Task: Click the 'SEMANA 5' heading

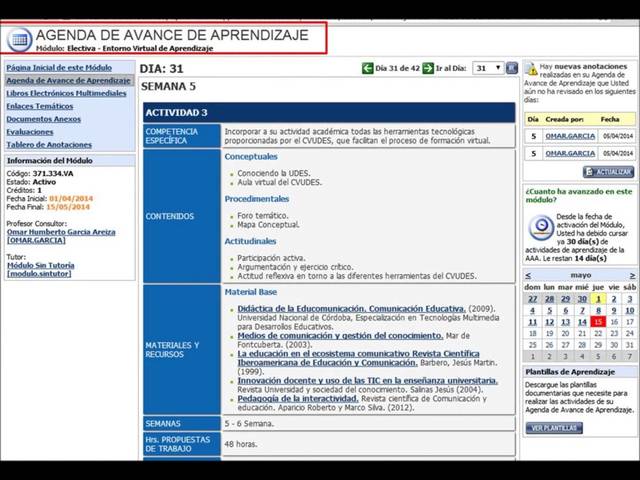Action: [x=168, y=87]
